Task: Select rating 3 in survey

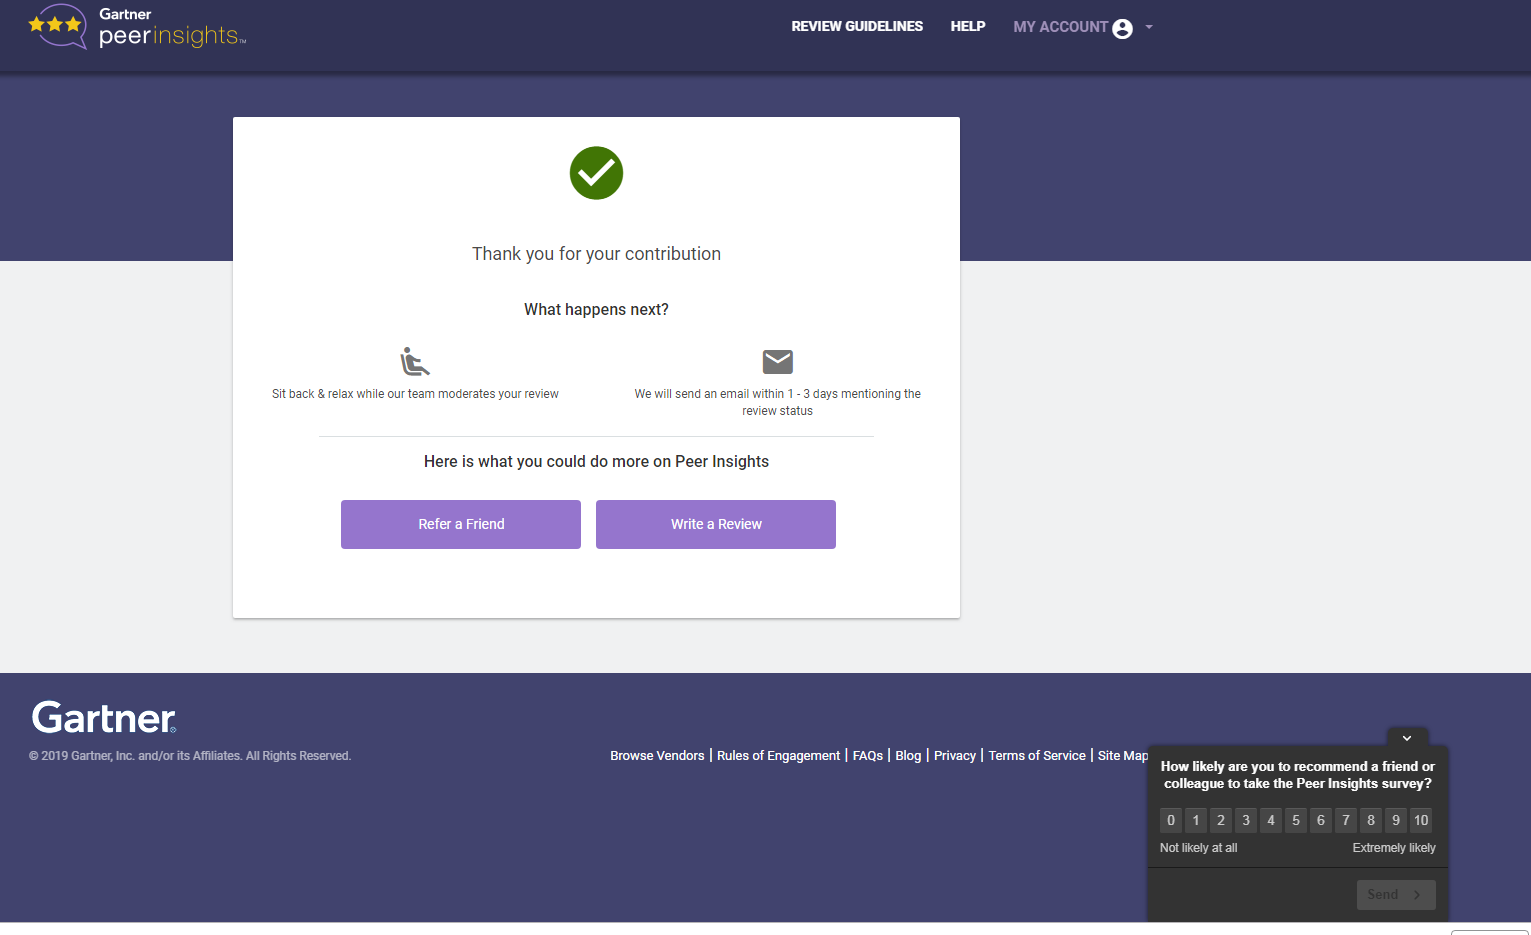Action: coord(1246,820)
